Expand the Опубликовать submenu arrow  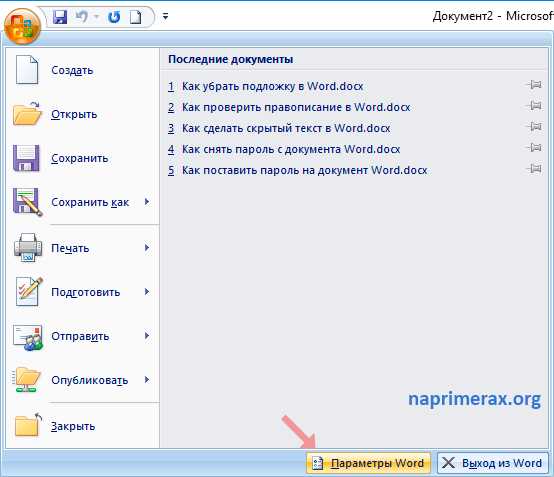tap(147, 380)
